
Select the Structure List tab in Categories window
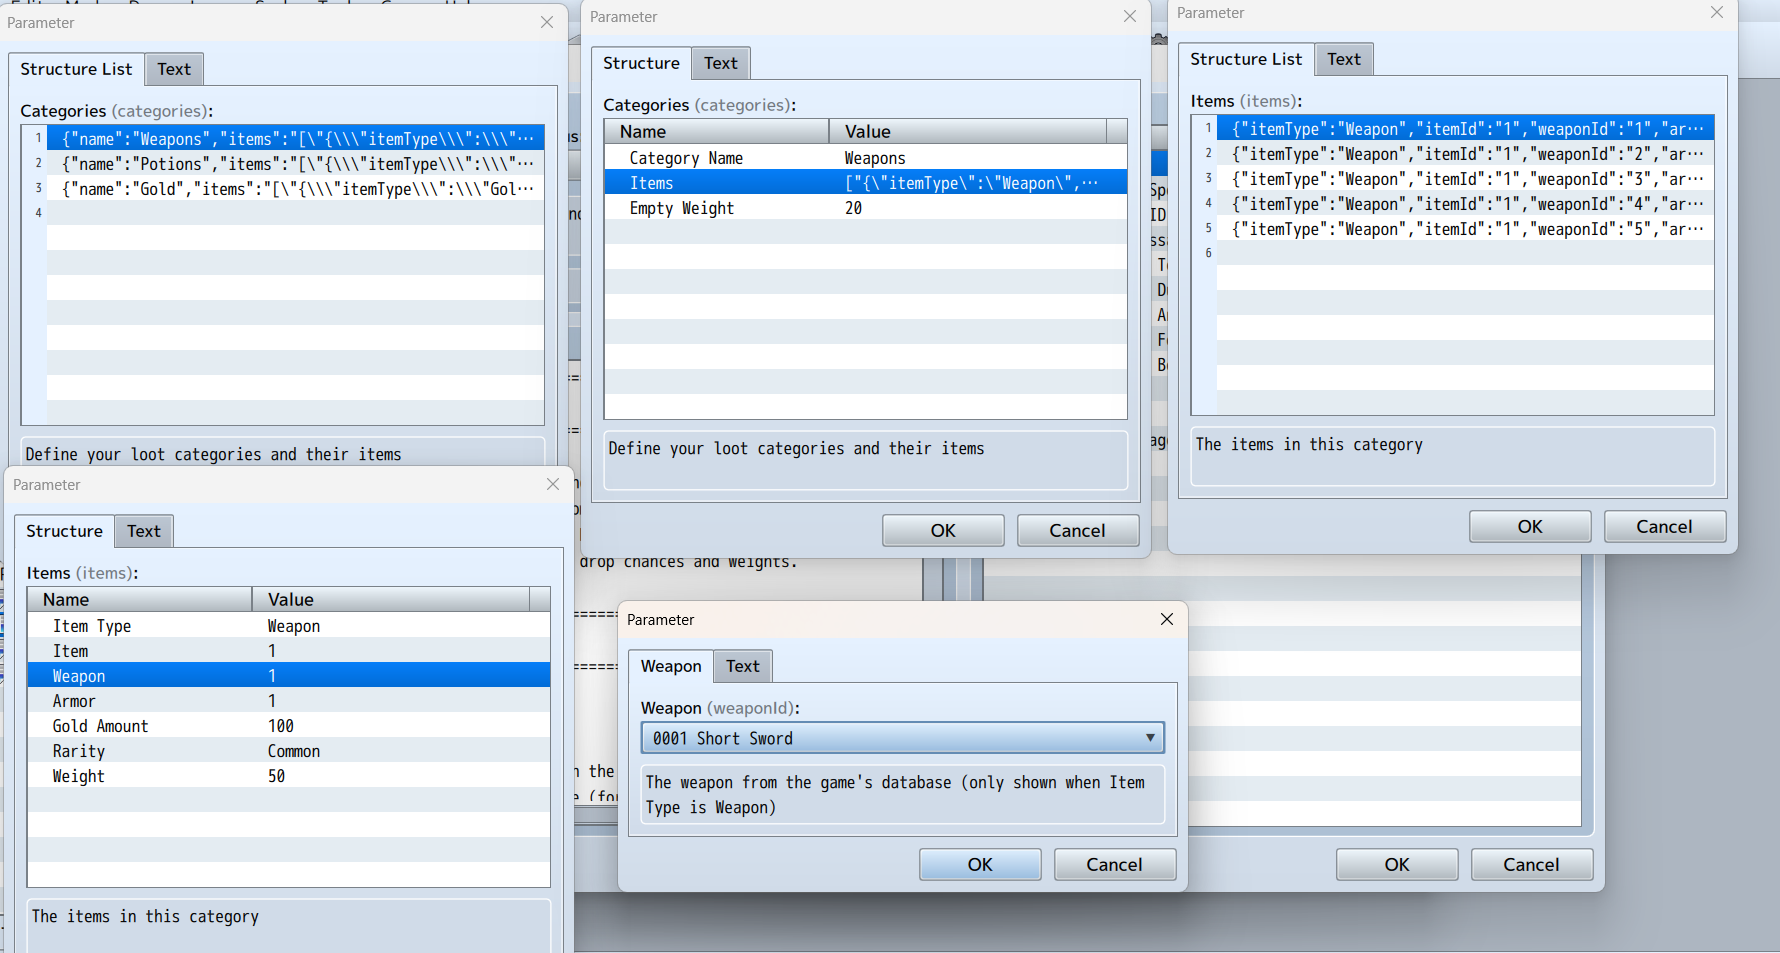point(76,69)
